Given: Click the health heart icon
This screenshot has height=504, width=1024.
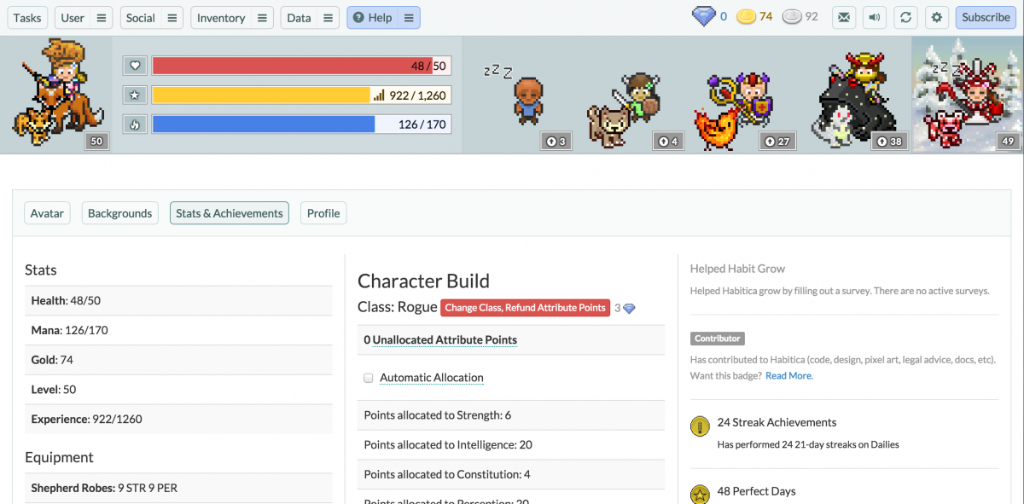Looking at the screenshot, I should pos(135,65).
